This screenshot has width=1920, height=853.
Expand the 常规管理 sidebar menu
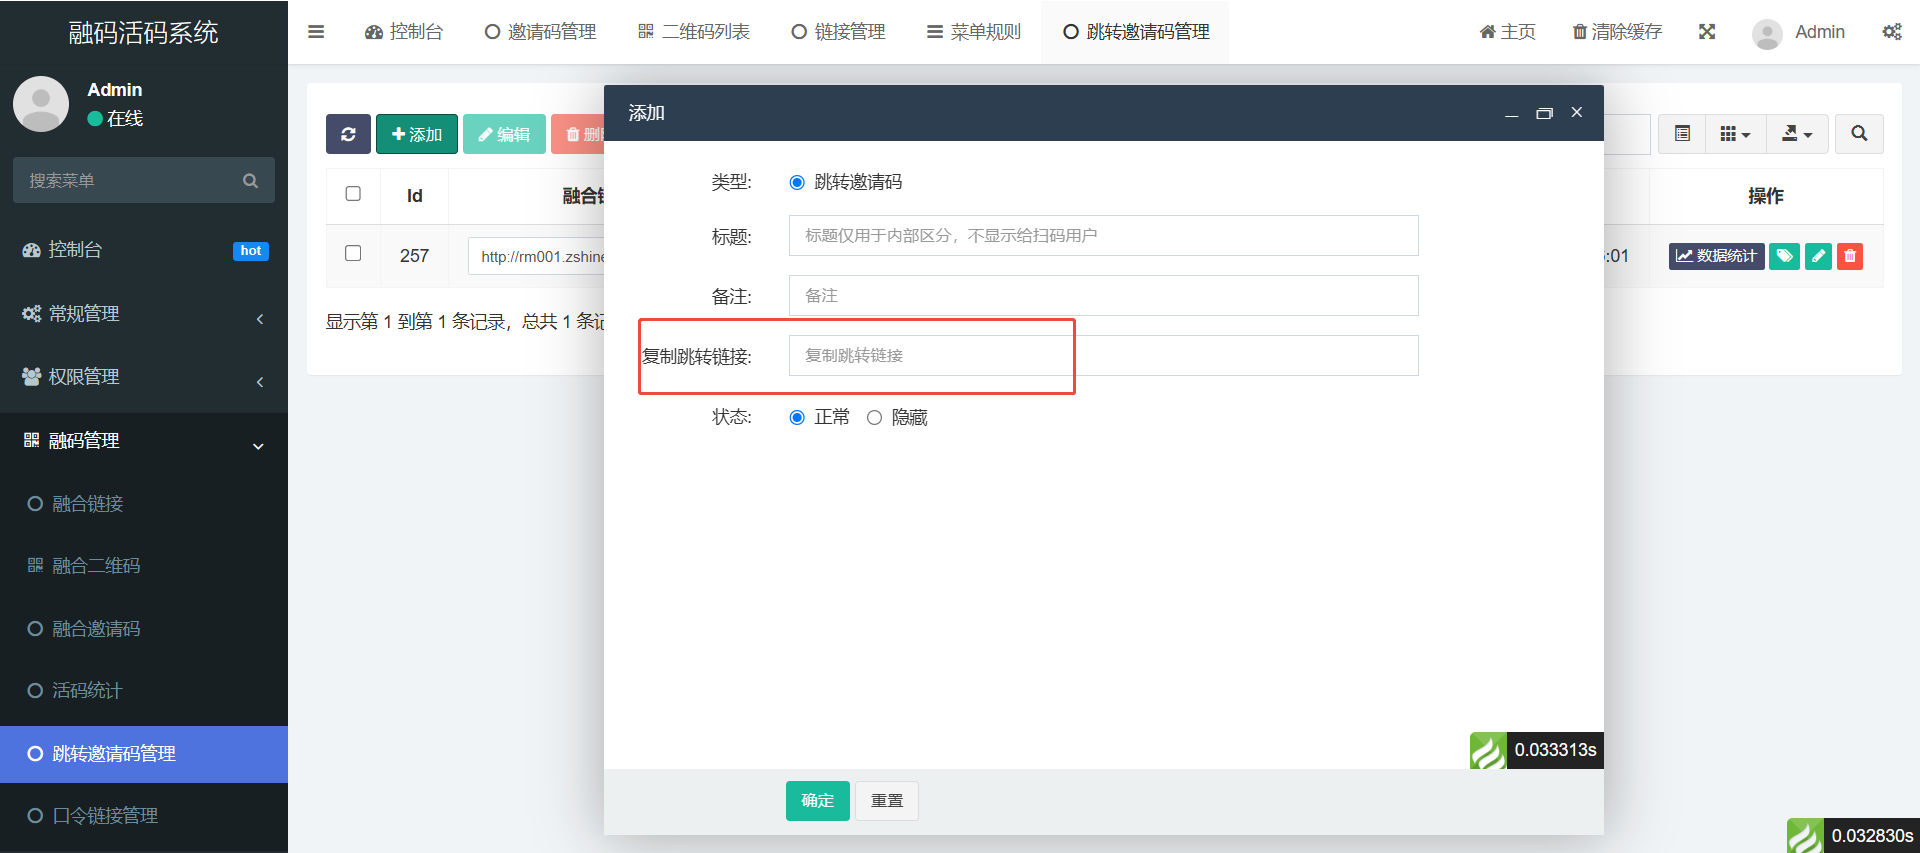[144, 314]
